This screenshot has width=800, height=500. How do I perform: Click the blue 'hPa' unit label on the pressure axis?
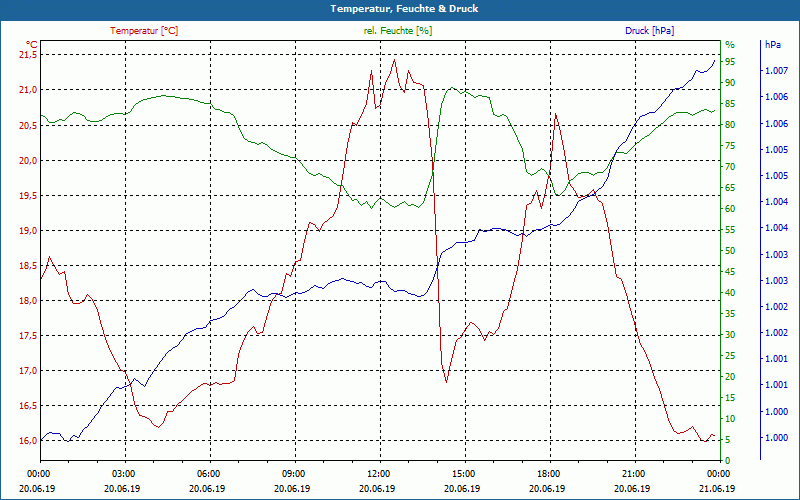click(773, 44)
